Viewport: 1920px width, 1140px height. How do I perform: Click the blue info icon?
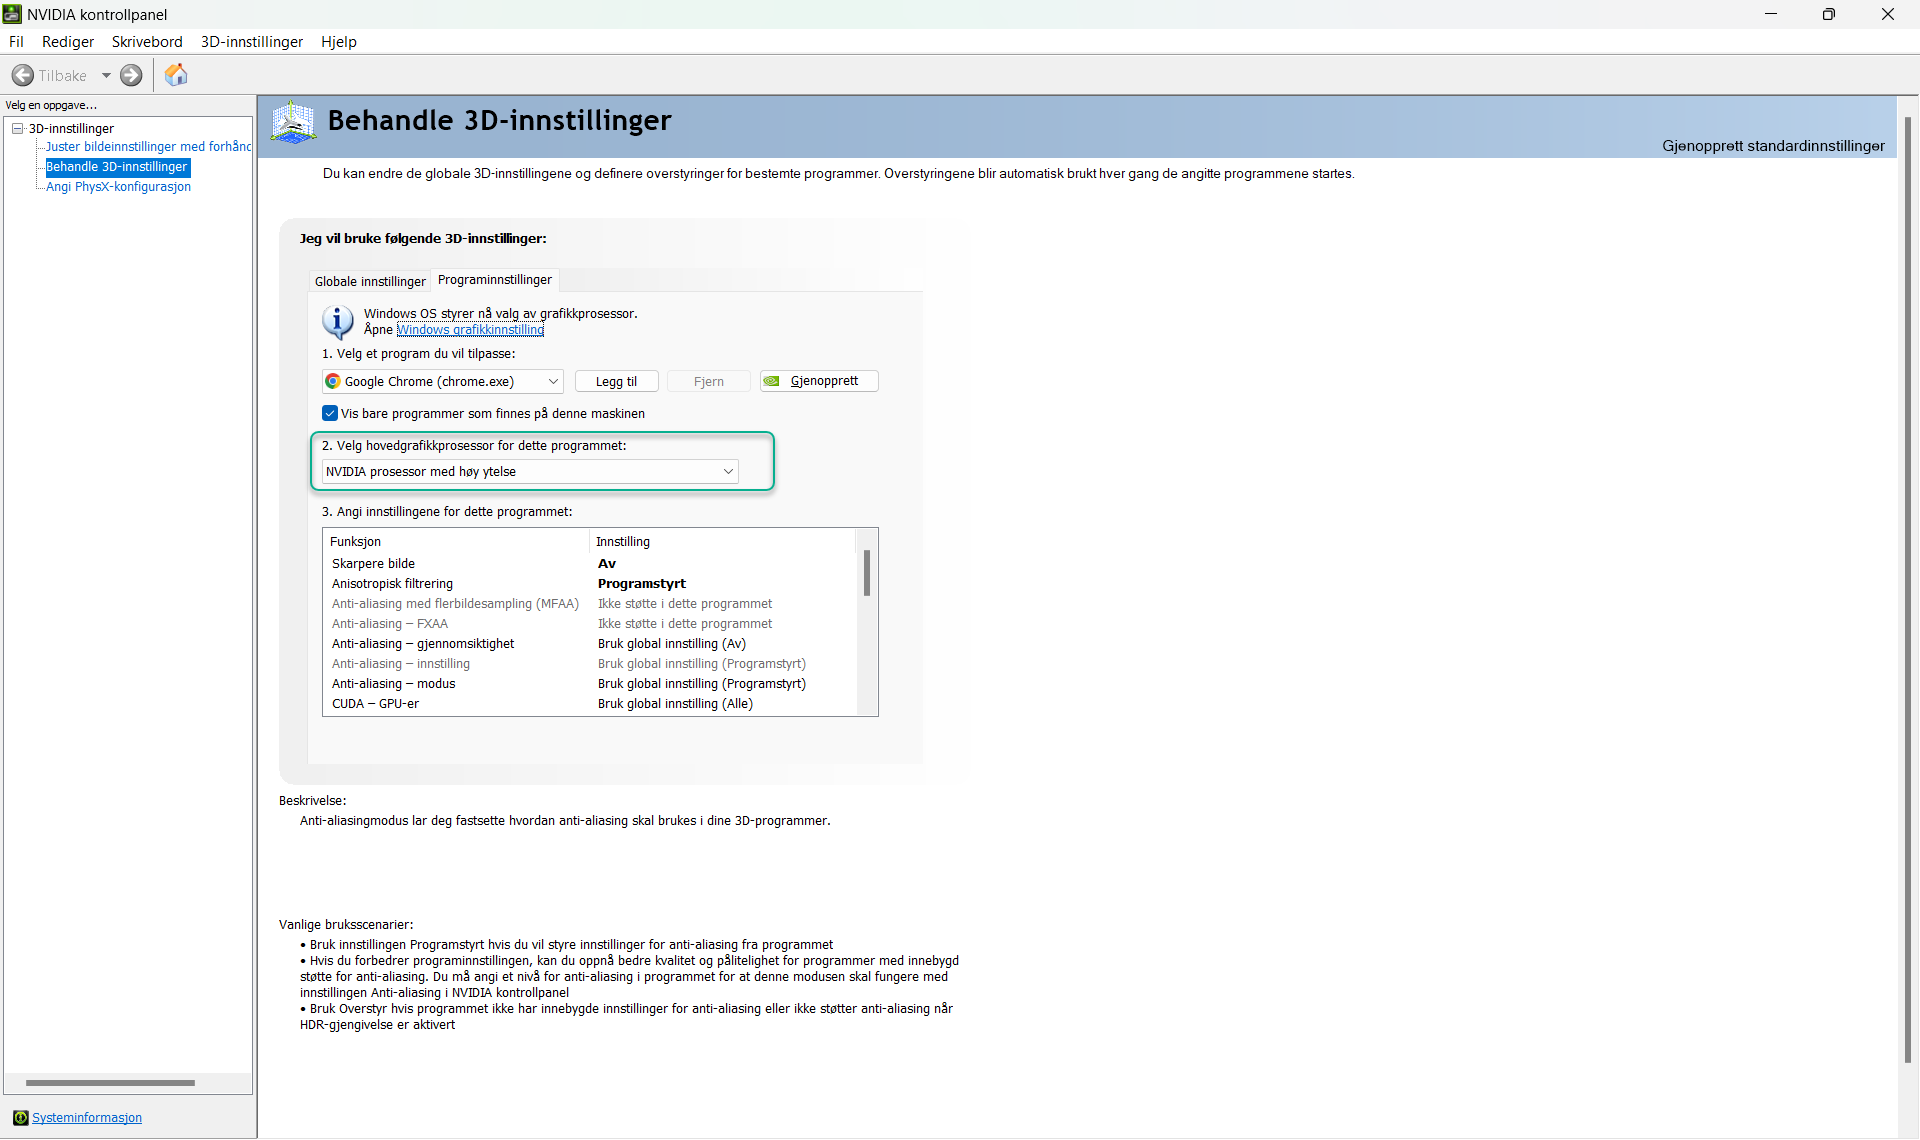337,321
